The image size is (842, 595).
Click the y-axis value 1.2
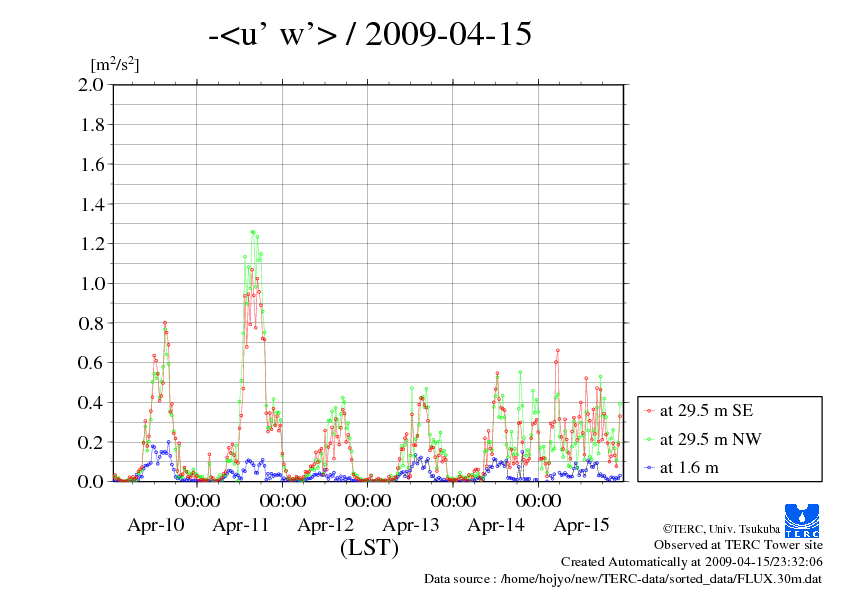[92, 244]
